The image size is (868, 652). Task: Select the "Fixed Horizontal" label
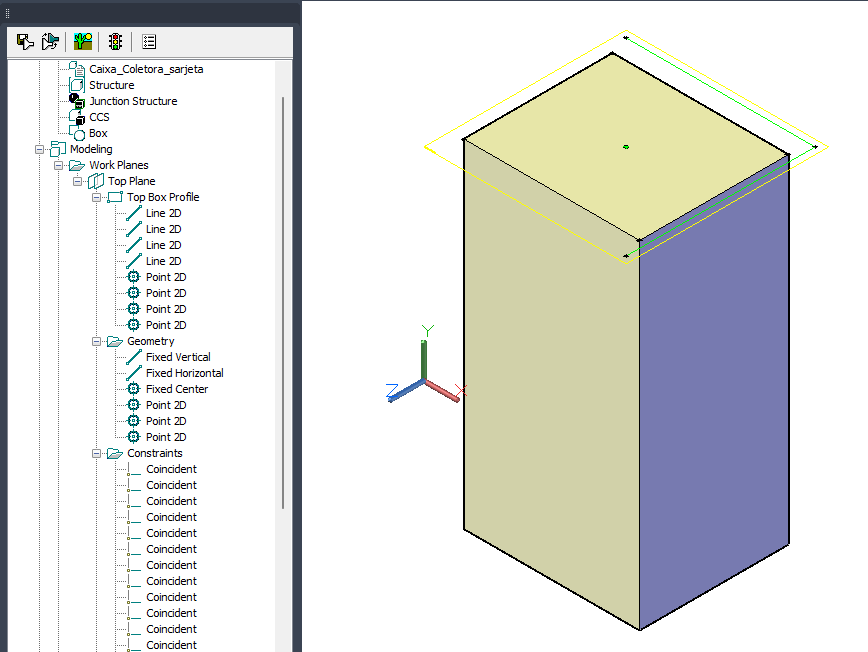click(x=185, y=373)
